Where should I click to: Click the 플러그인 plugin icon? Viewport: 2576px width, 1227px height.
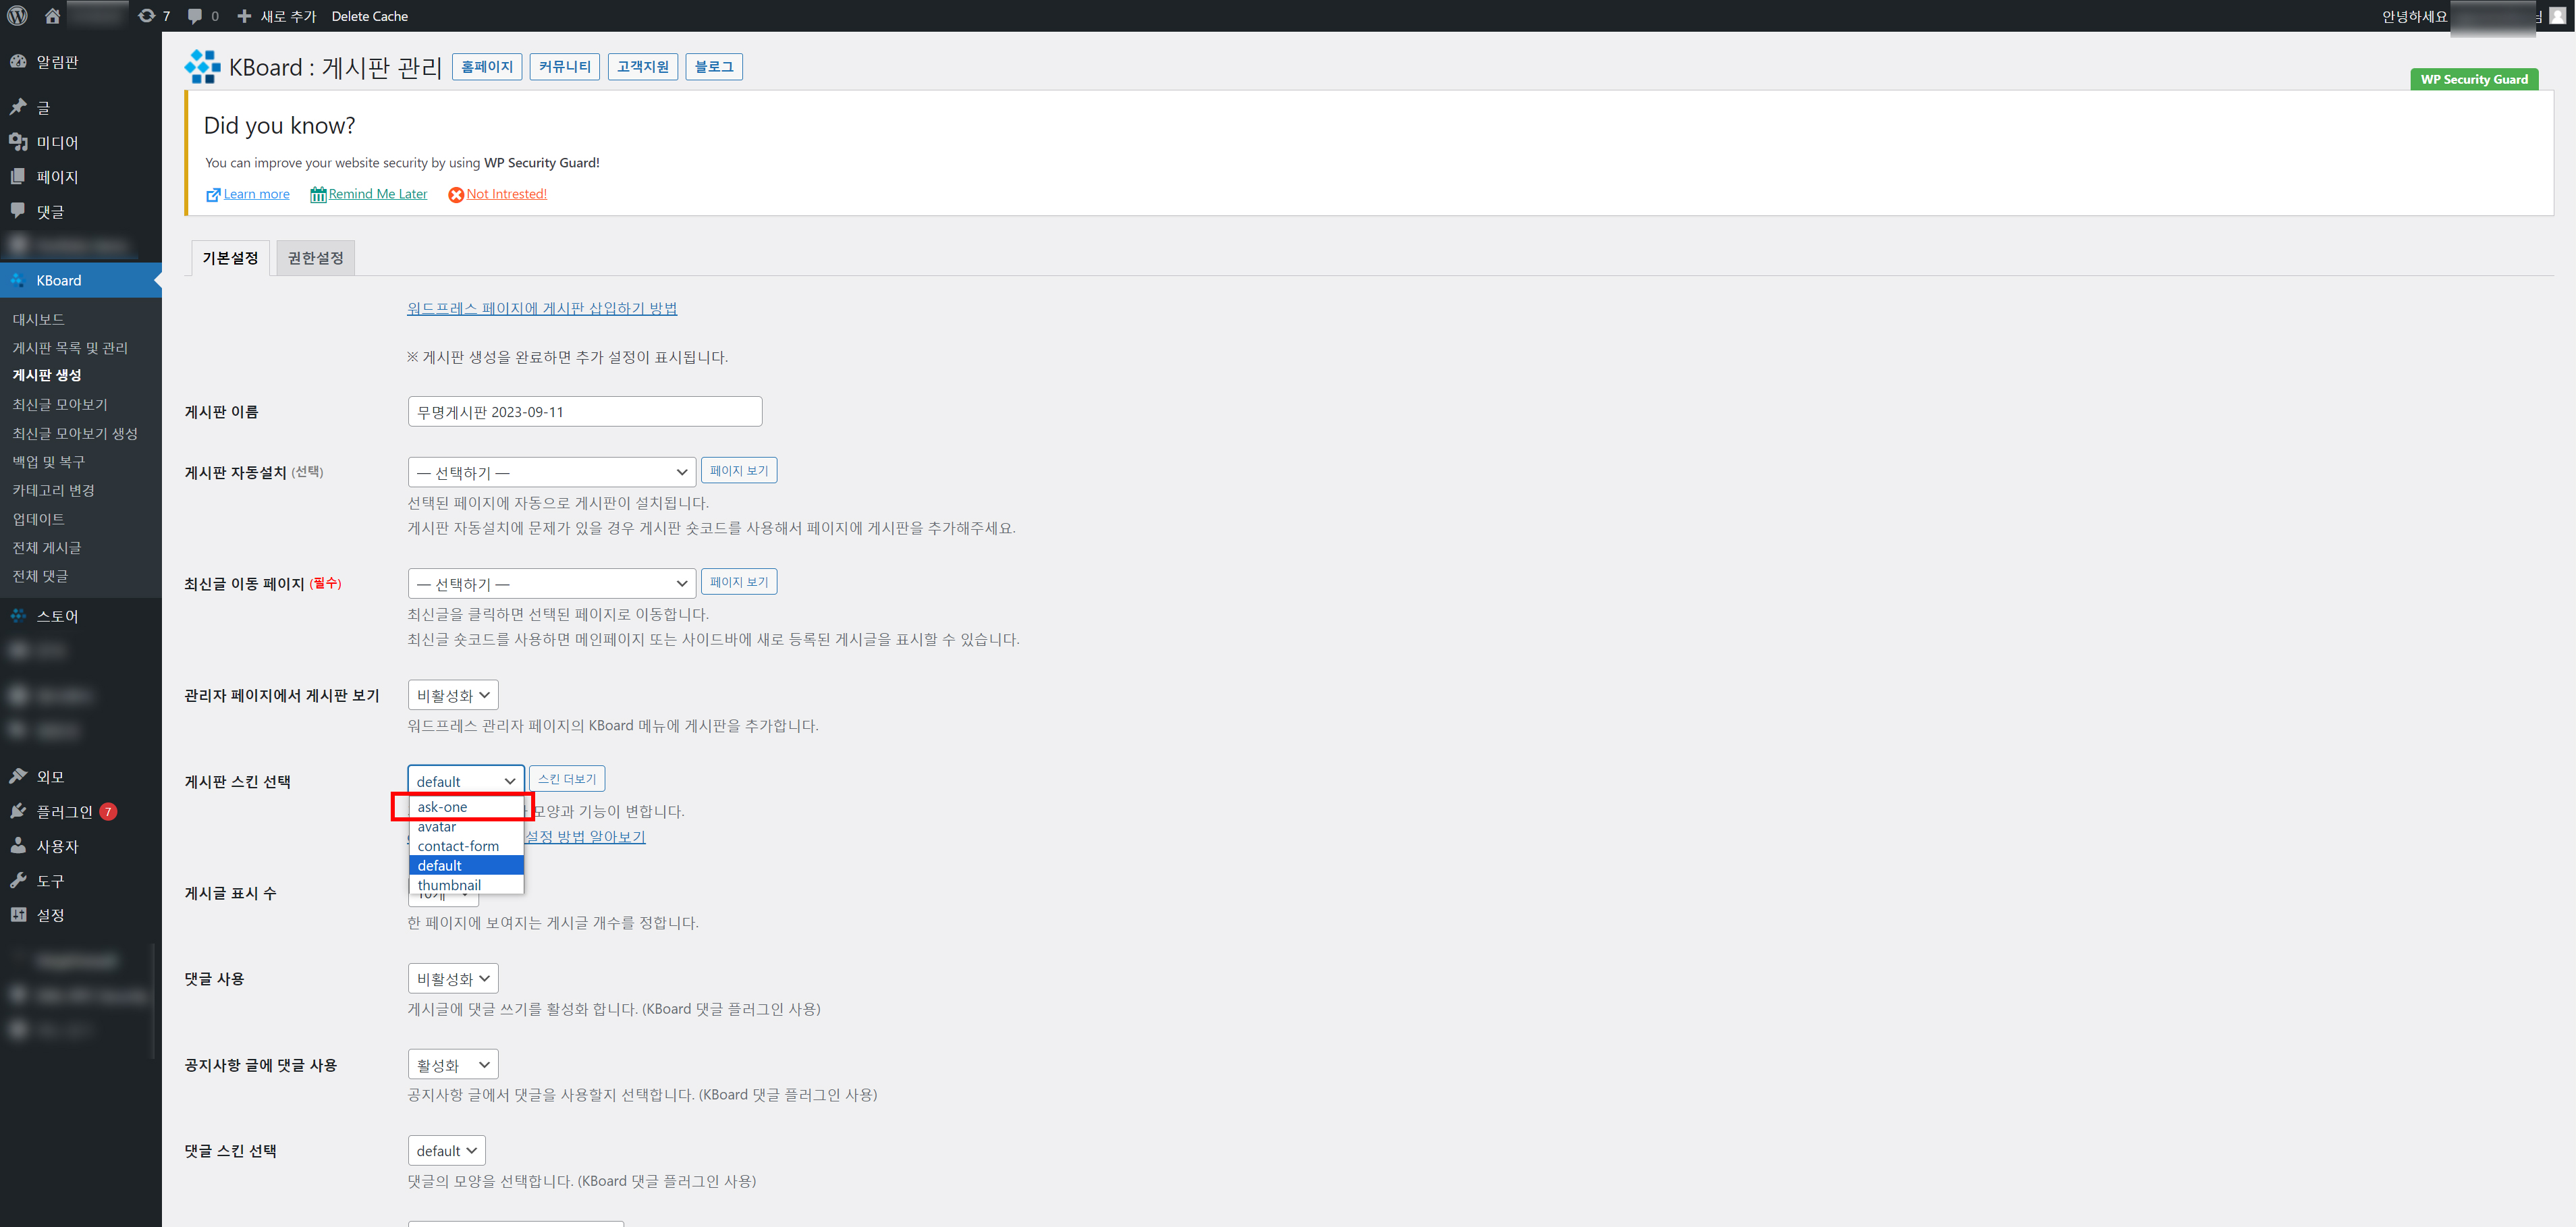(x=18, y=811)
